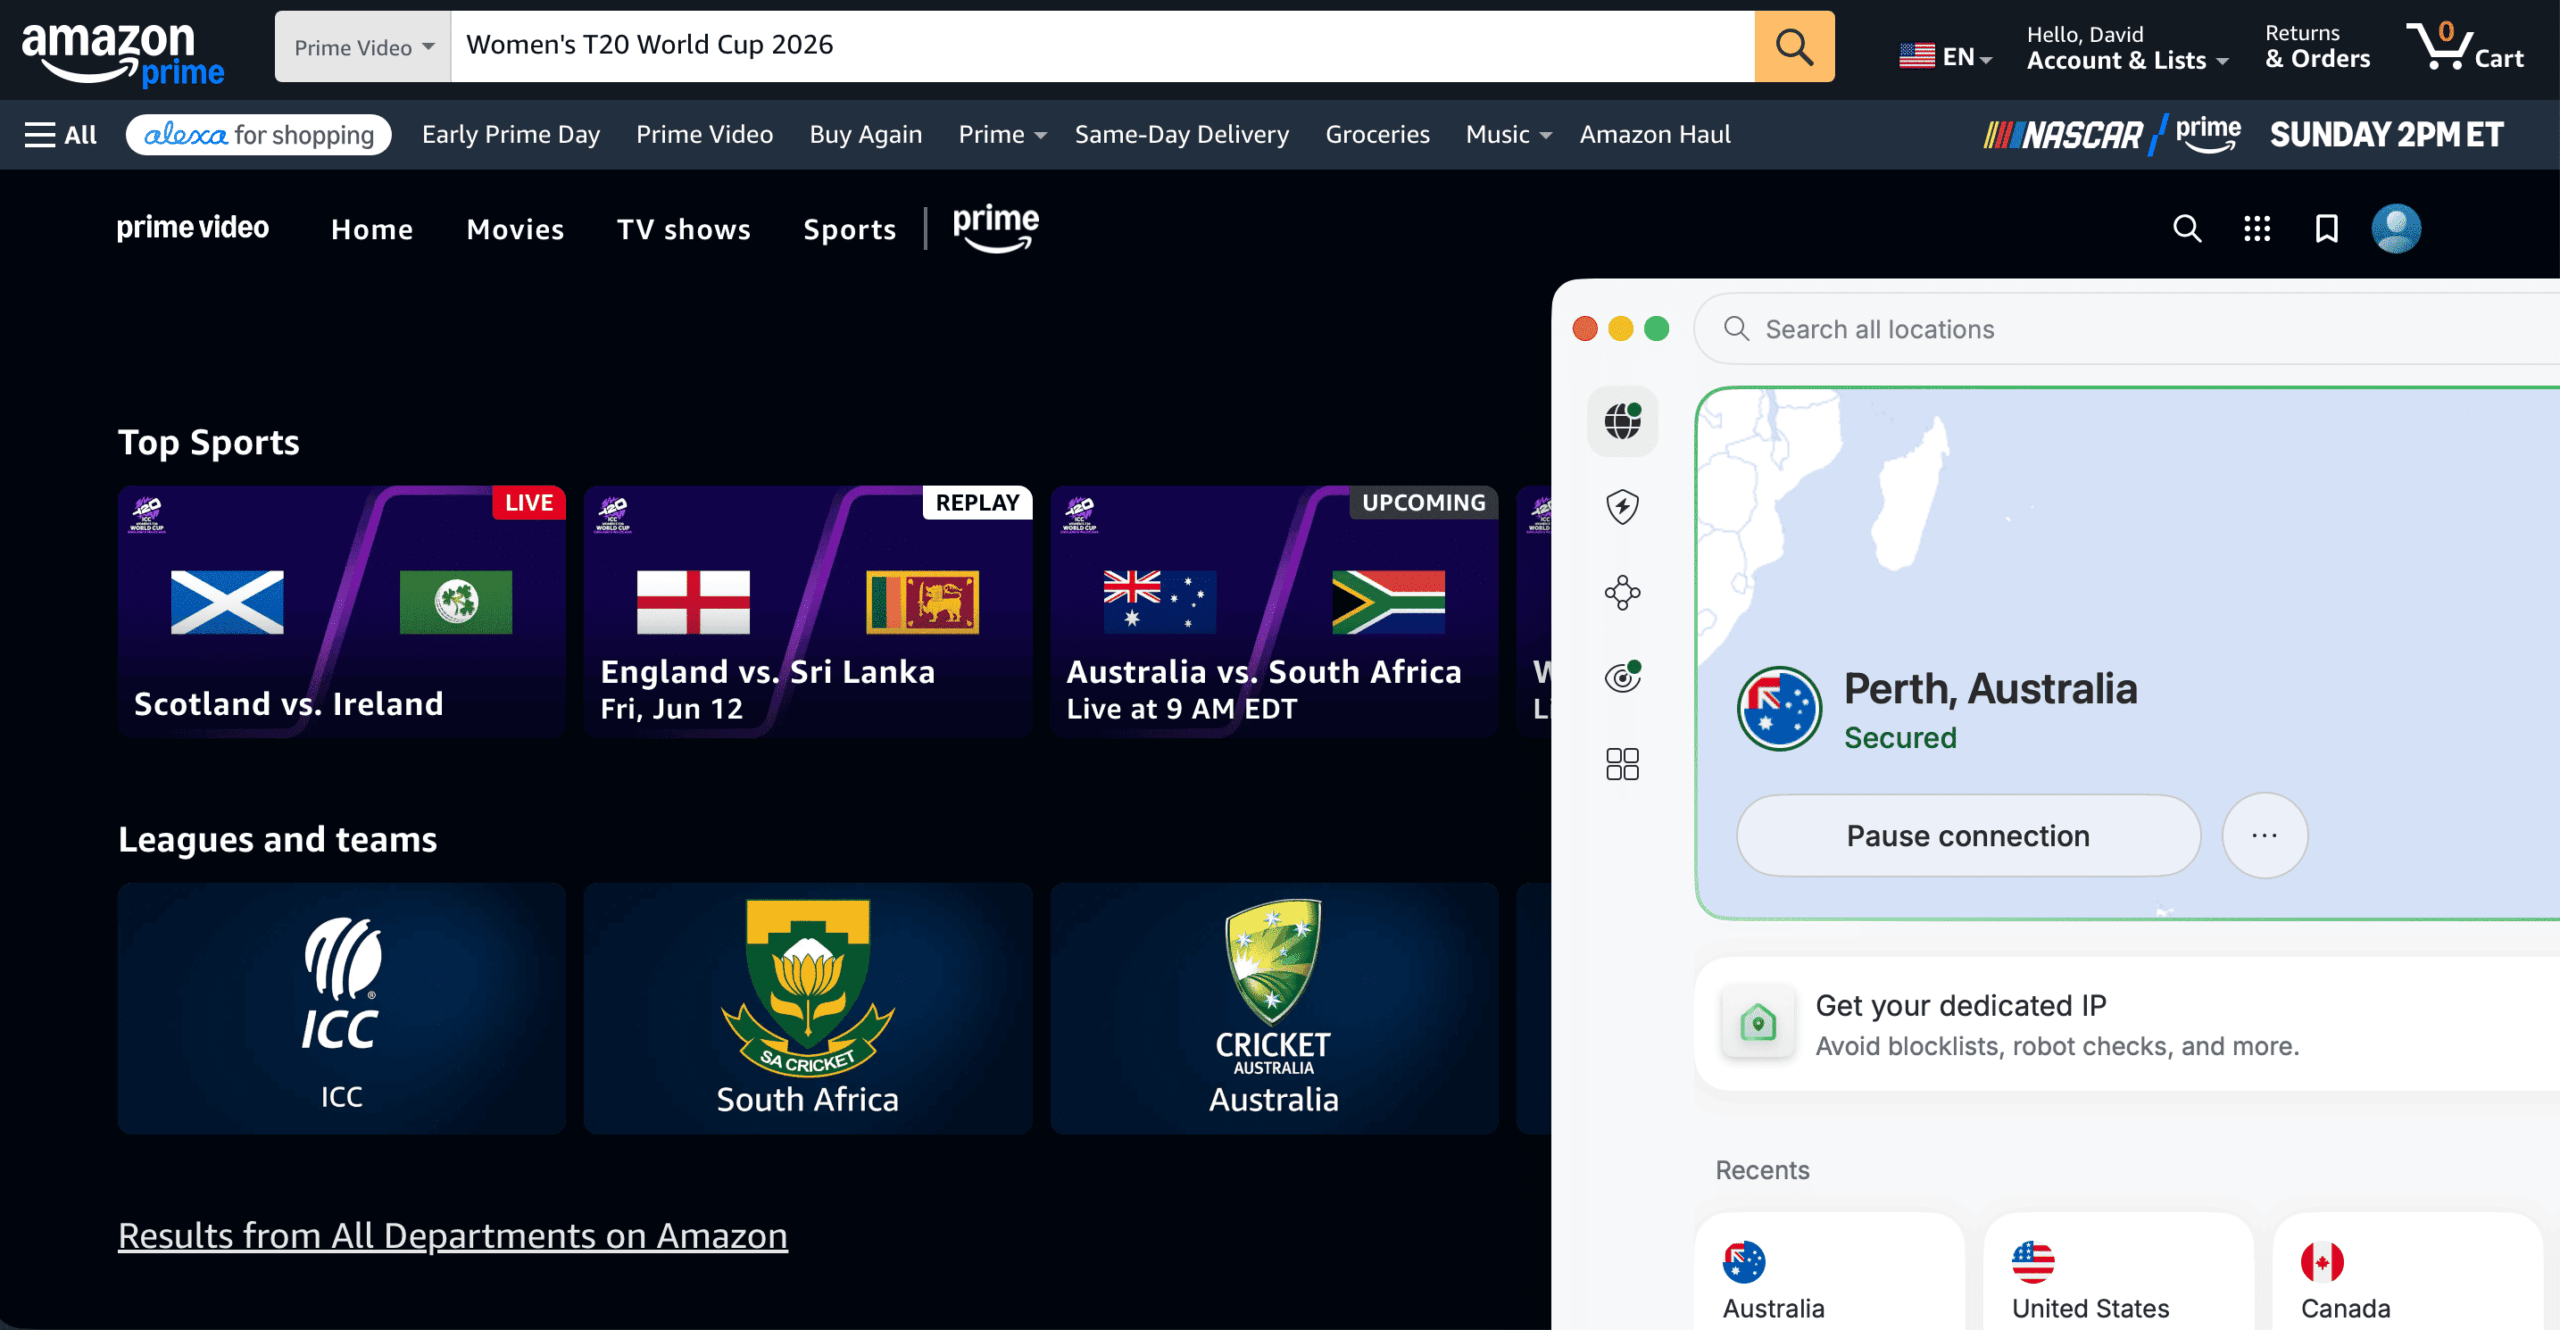Open Early Prime Day link
2560x1330 pixels.
pyautogui.click(x=510, y=134)
